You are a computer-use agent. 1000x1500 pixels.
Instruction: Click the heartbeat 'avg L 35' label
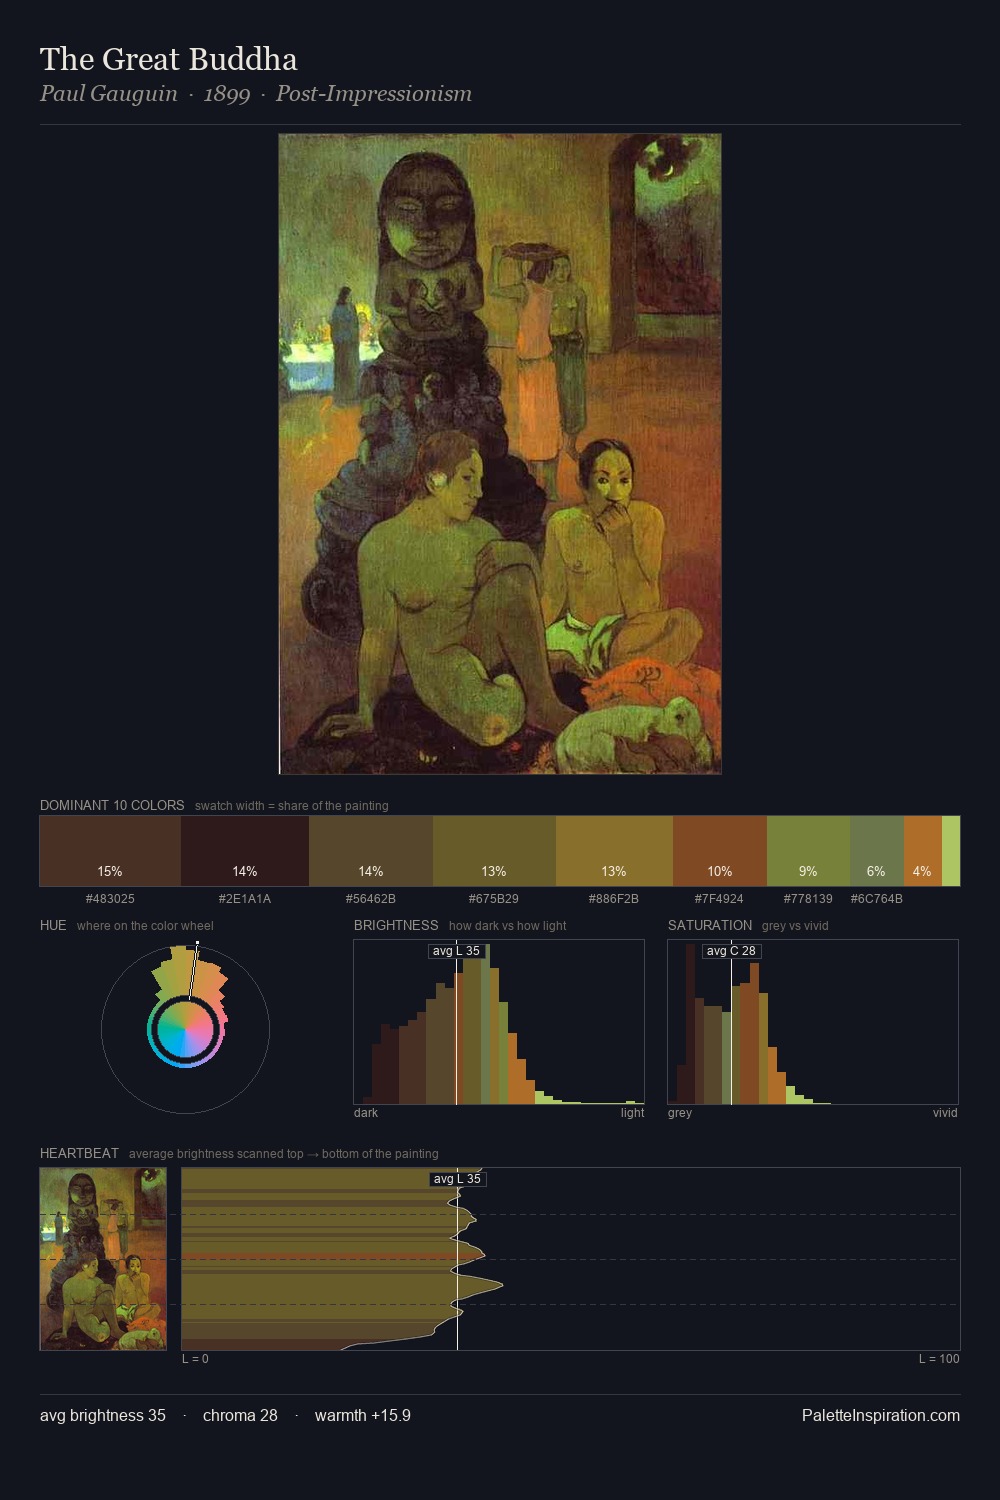tap(457, 1179)
